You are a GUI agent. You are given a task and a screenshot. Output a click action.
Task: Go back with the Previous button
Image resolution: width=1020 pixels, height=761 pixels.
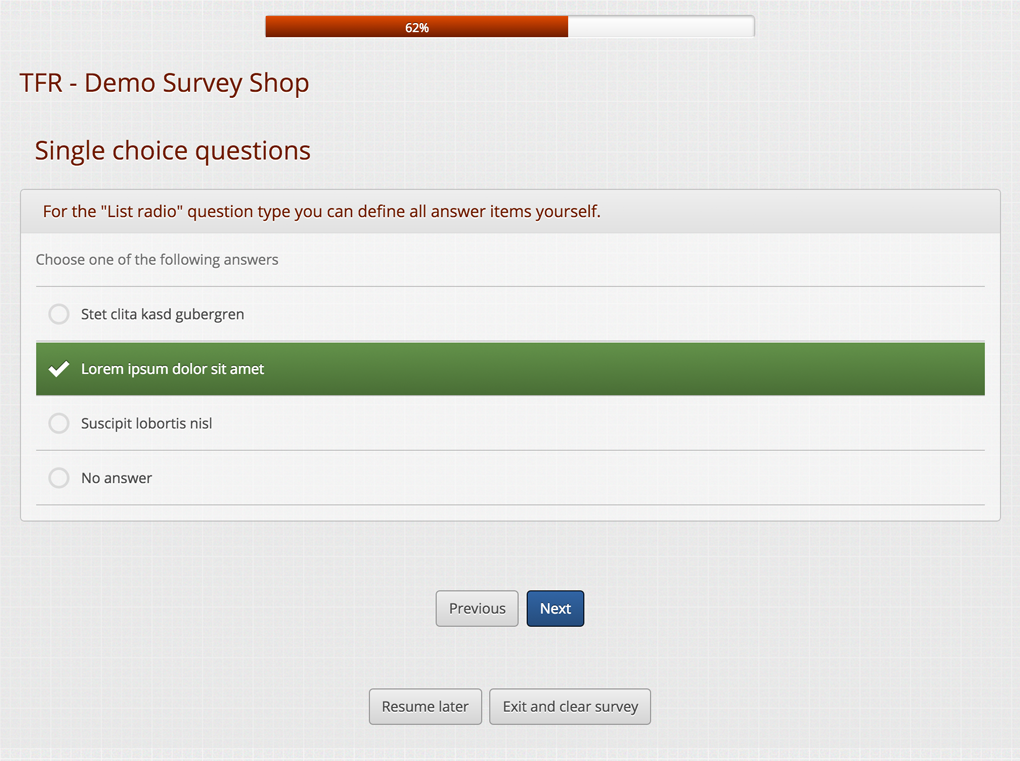point(477,608)
